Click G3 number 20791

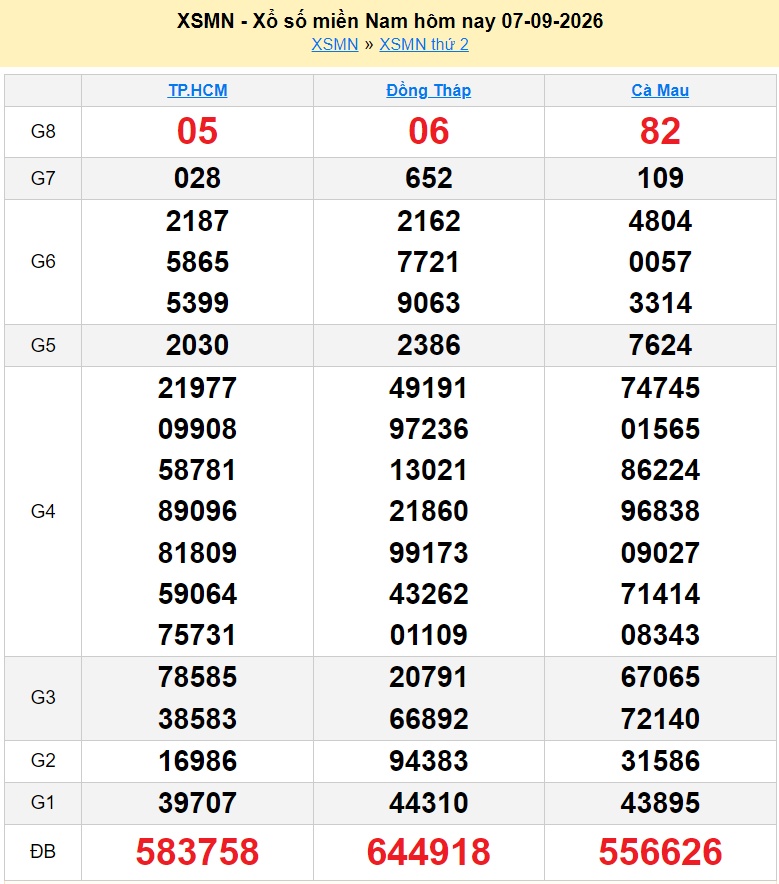coord(428,677)
